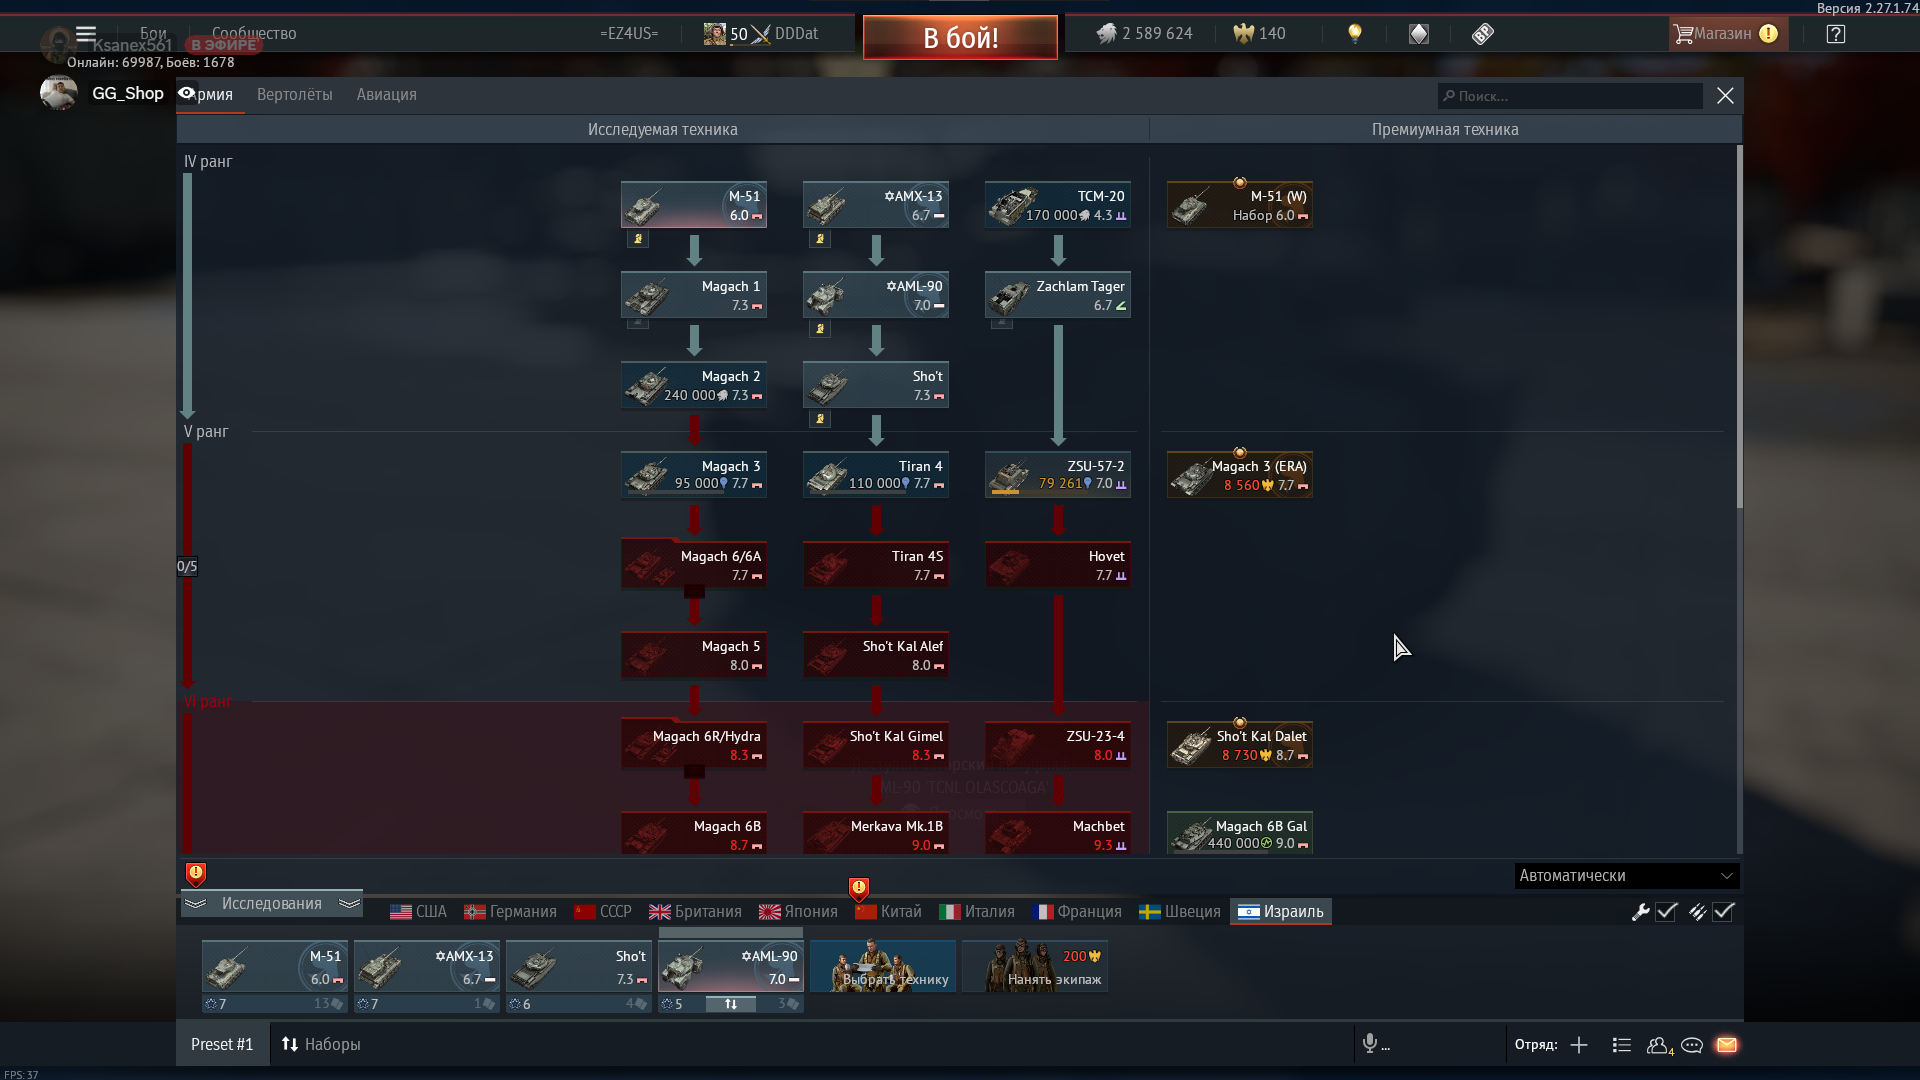The image size is (1920, 1080).
Task: Select the Китай nation tab
Action: coord(888,911)
